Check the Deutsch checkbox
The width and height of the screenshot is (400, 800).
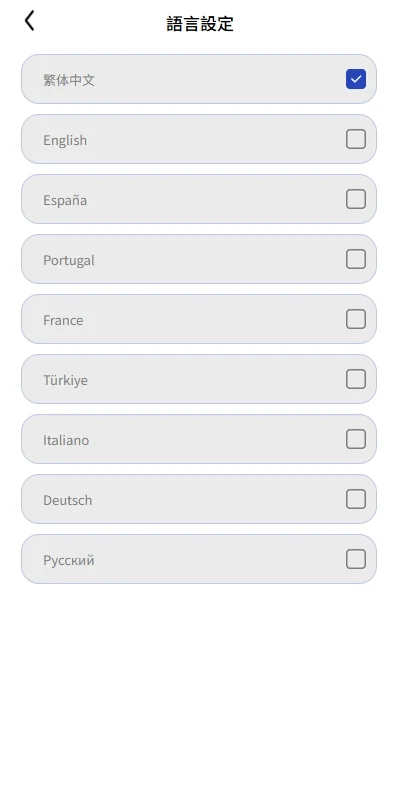pyautogui.click(x=356, y=499)
